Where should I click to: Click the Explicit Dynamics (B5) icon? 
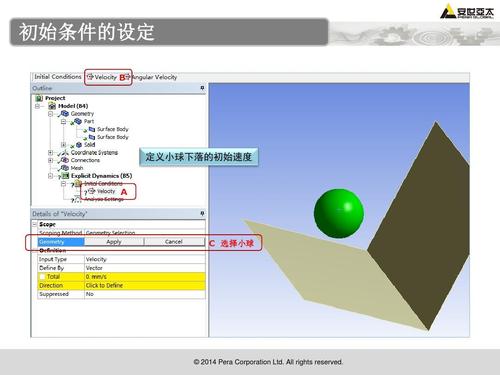(65, 176)
